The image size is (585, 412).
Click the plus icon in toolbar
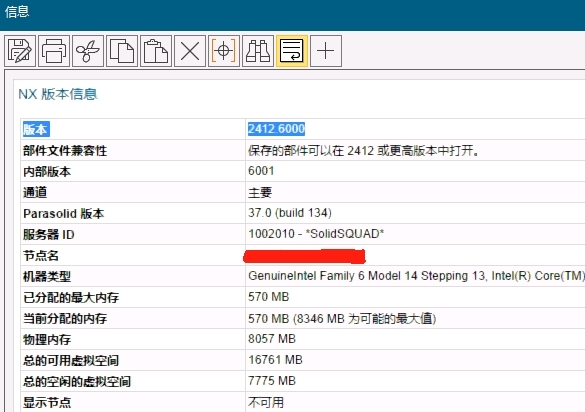pyautogui.click(x=326, y=51)
